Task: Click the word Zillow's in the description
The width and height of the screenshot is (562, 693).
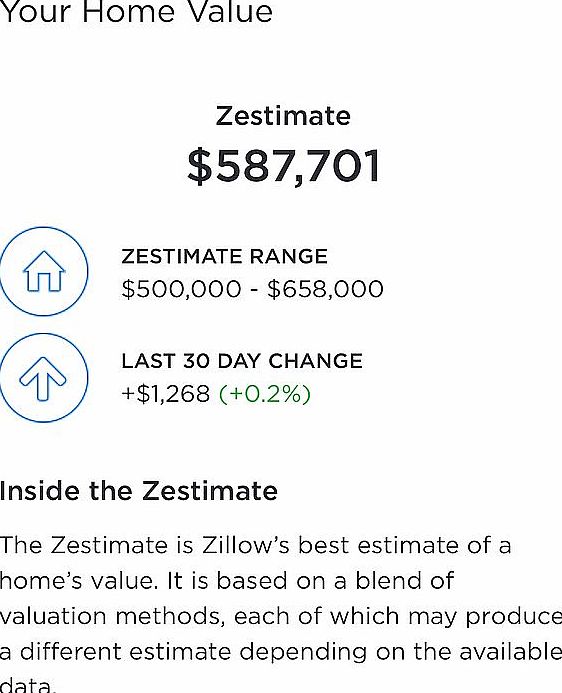Action: pyautogui.click(x=245, y=545)
